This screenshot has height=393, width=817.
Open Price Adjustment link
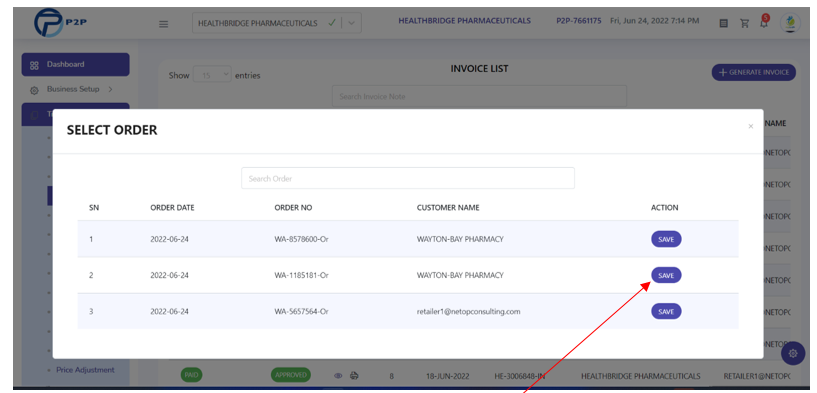pyautogui.click(x=85, y=370)
